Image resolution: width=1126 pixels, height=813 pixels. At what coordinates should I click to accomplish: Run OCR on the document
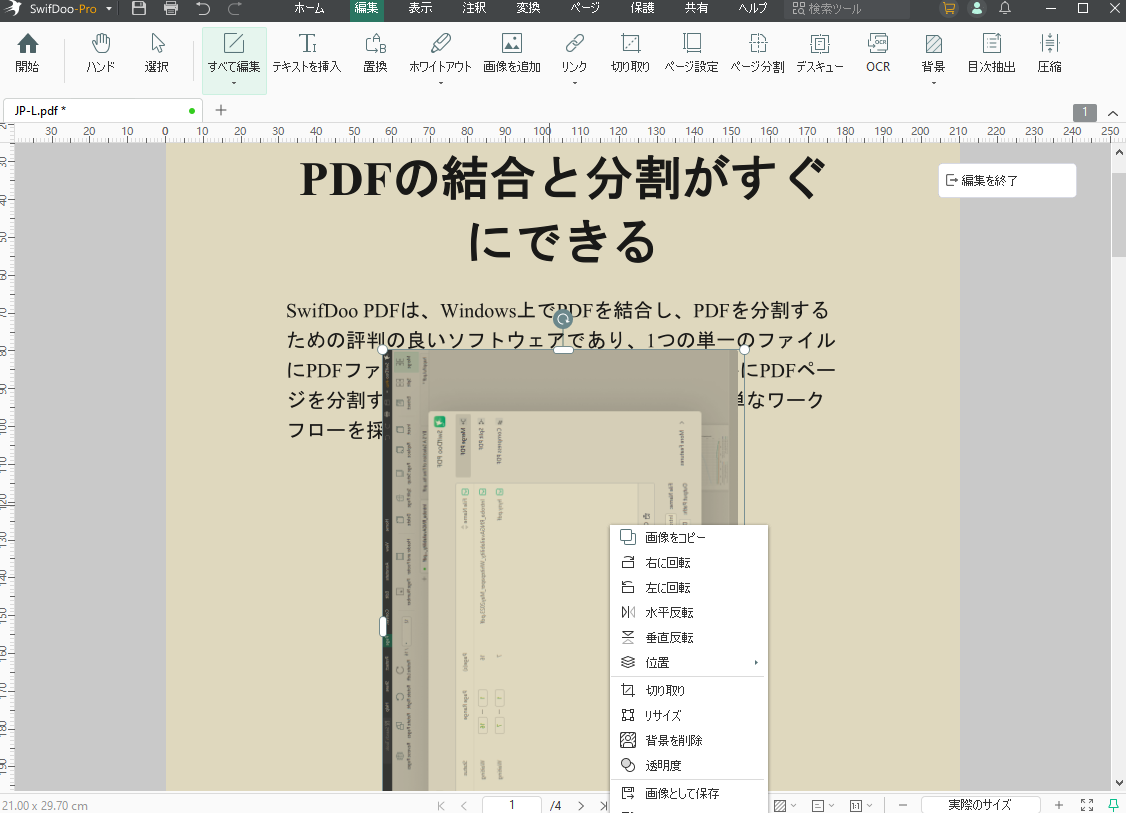tap(877, 54)
